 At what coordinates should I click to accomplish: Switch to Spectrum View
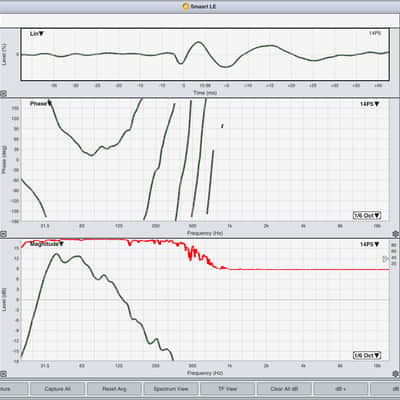point(171,389)
